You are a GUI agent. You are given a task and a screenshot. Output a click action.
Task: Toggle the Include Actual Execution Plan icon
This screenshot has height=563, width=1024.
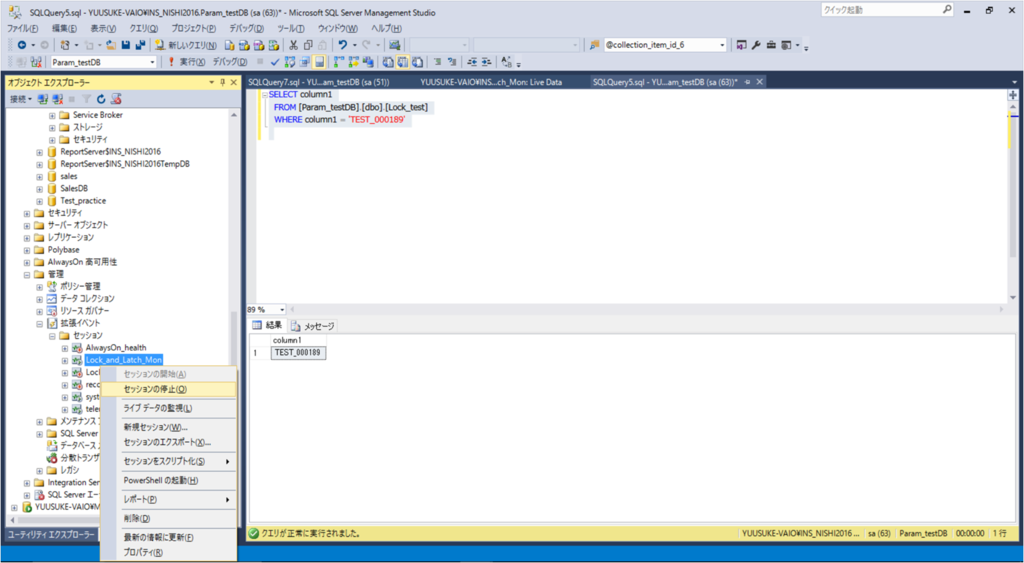(338, 62)
